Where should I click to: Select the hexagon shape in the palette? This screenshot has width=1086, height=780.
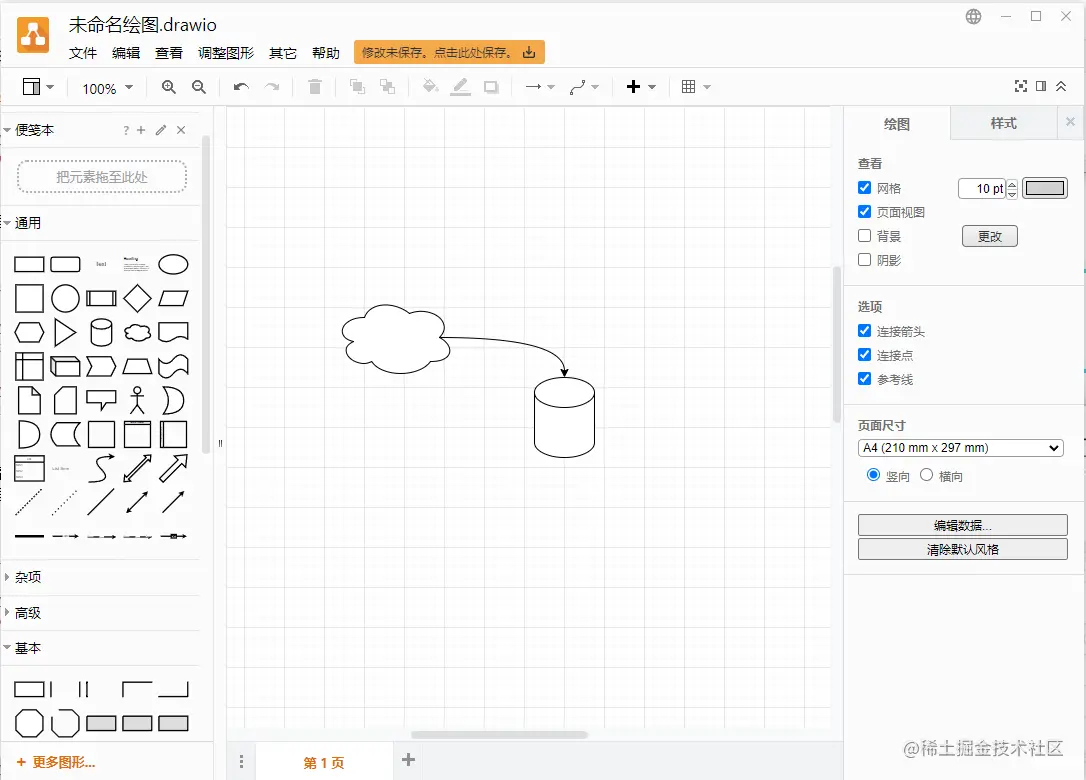pos(29,333)
